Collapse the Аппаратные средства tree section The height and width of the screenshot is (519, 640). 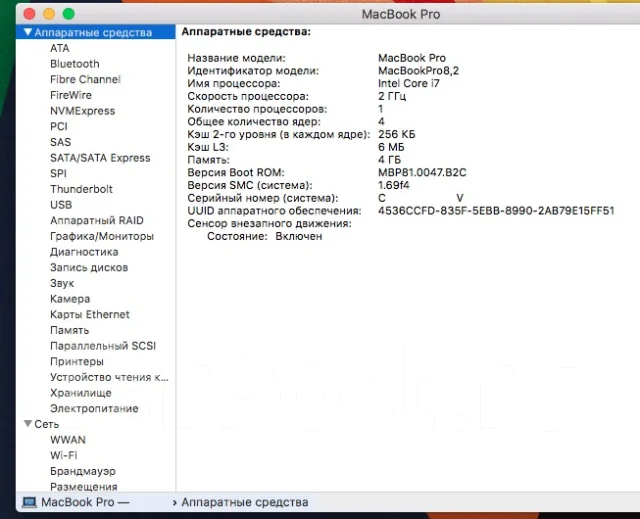pyautogui.click(x=27, y=32)
